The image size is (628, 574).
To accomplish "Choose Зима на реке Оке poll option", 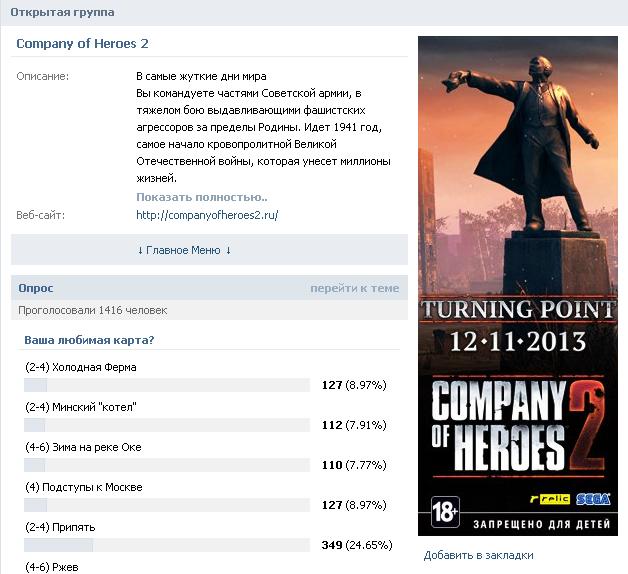I will click(83, 447).
